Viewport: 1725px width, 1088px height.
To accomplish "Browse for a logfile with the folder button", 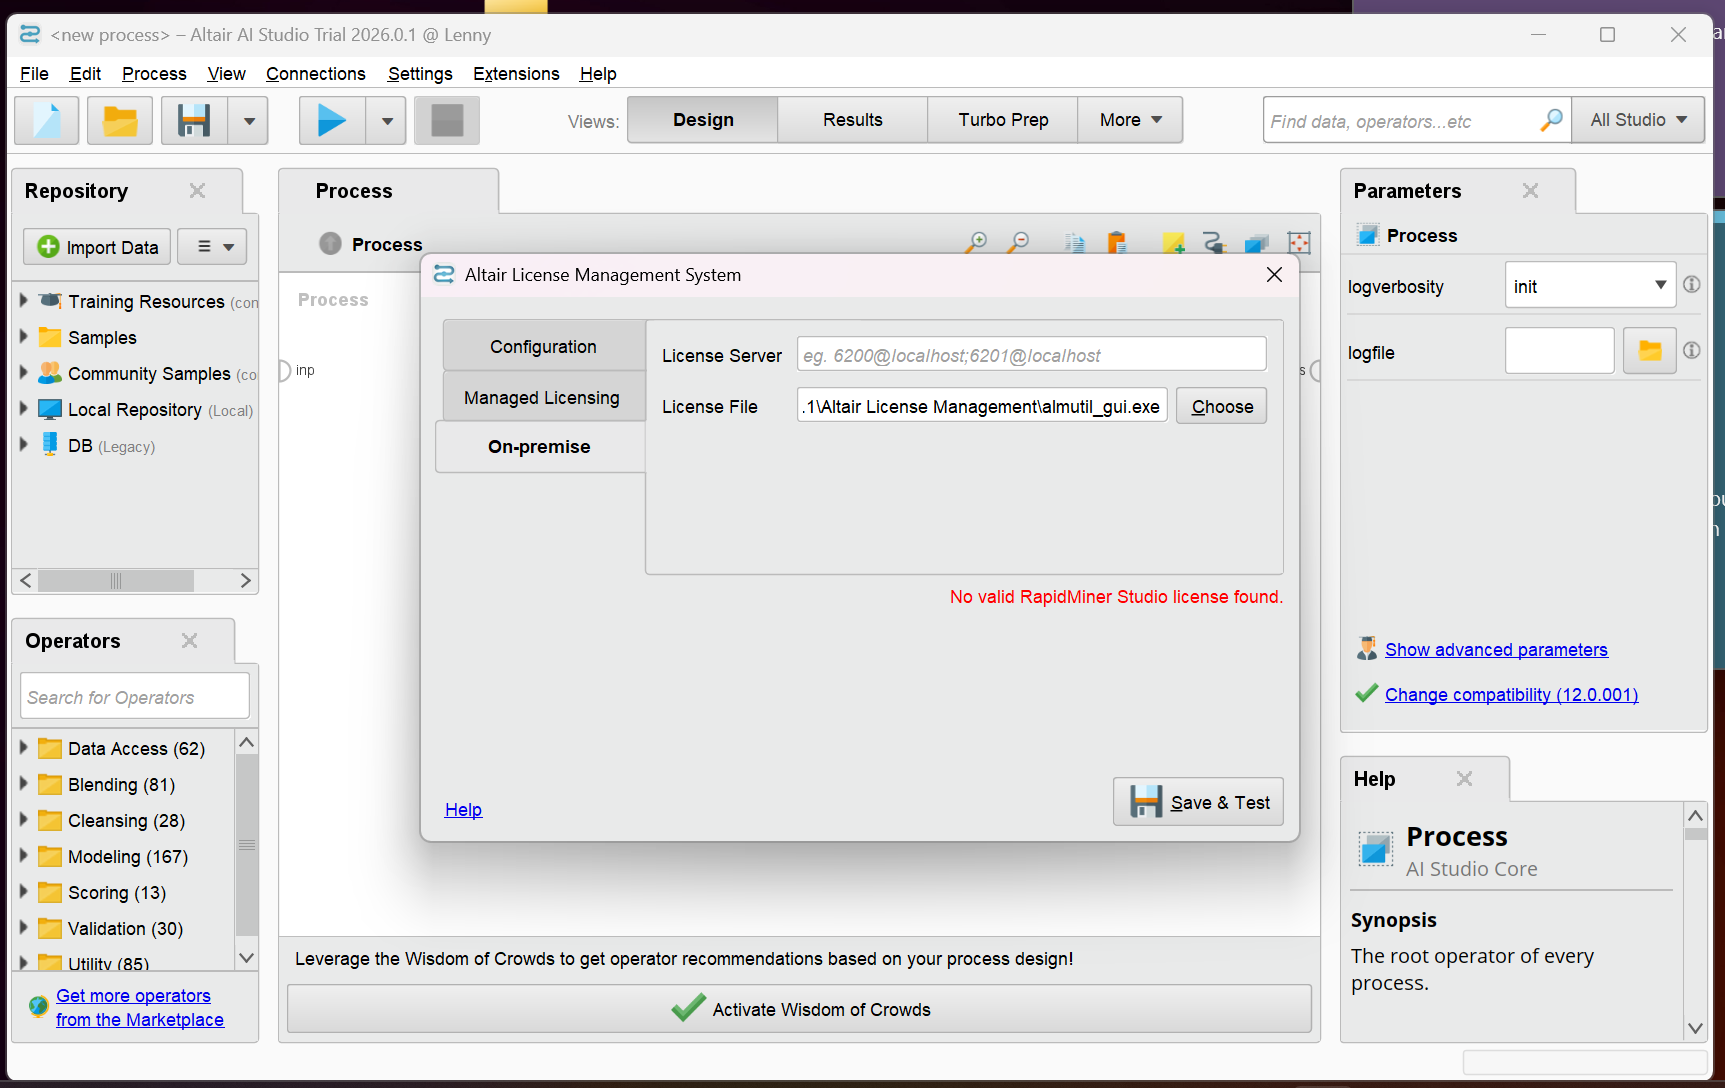I will (1650, 351).
